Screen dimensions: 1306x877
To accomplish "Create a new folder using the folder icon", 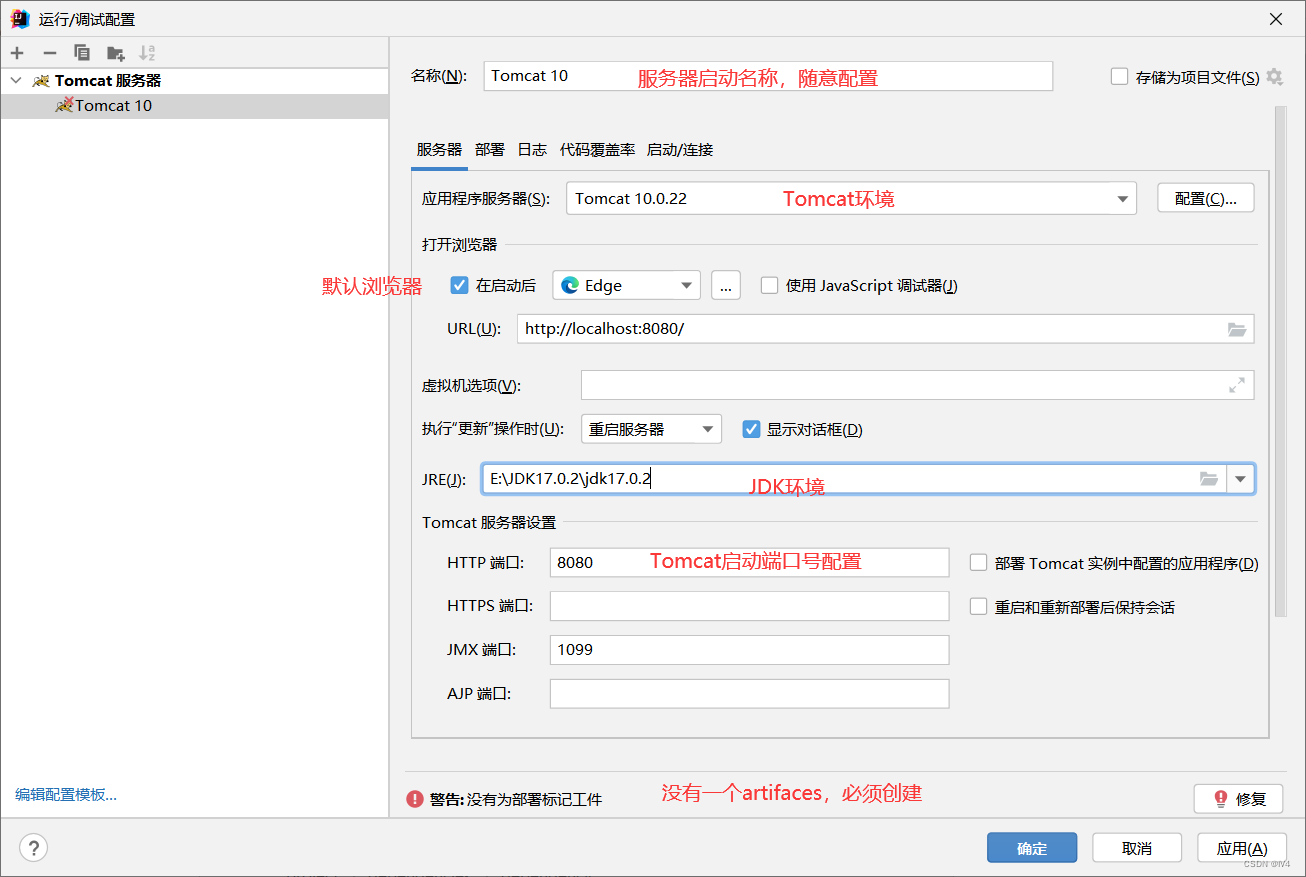I will click(x=115, y=53).
